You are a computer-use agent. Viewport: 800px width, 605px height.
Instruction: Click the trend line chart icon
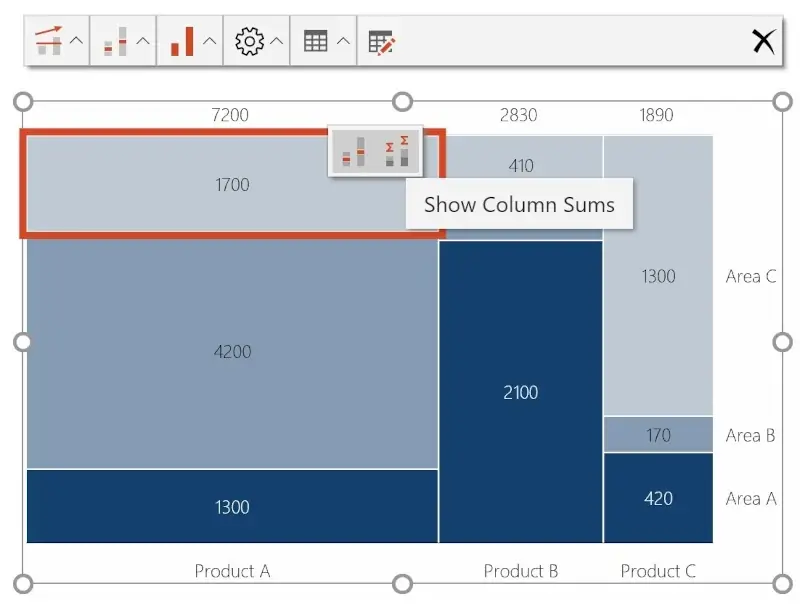tap(47, 41)
